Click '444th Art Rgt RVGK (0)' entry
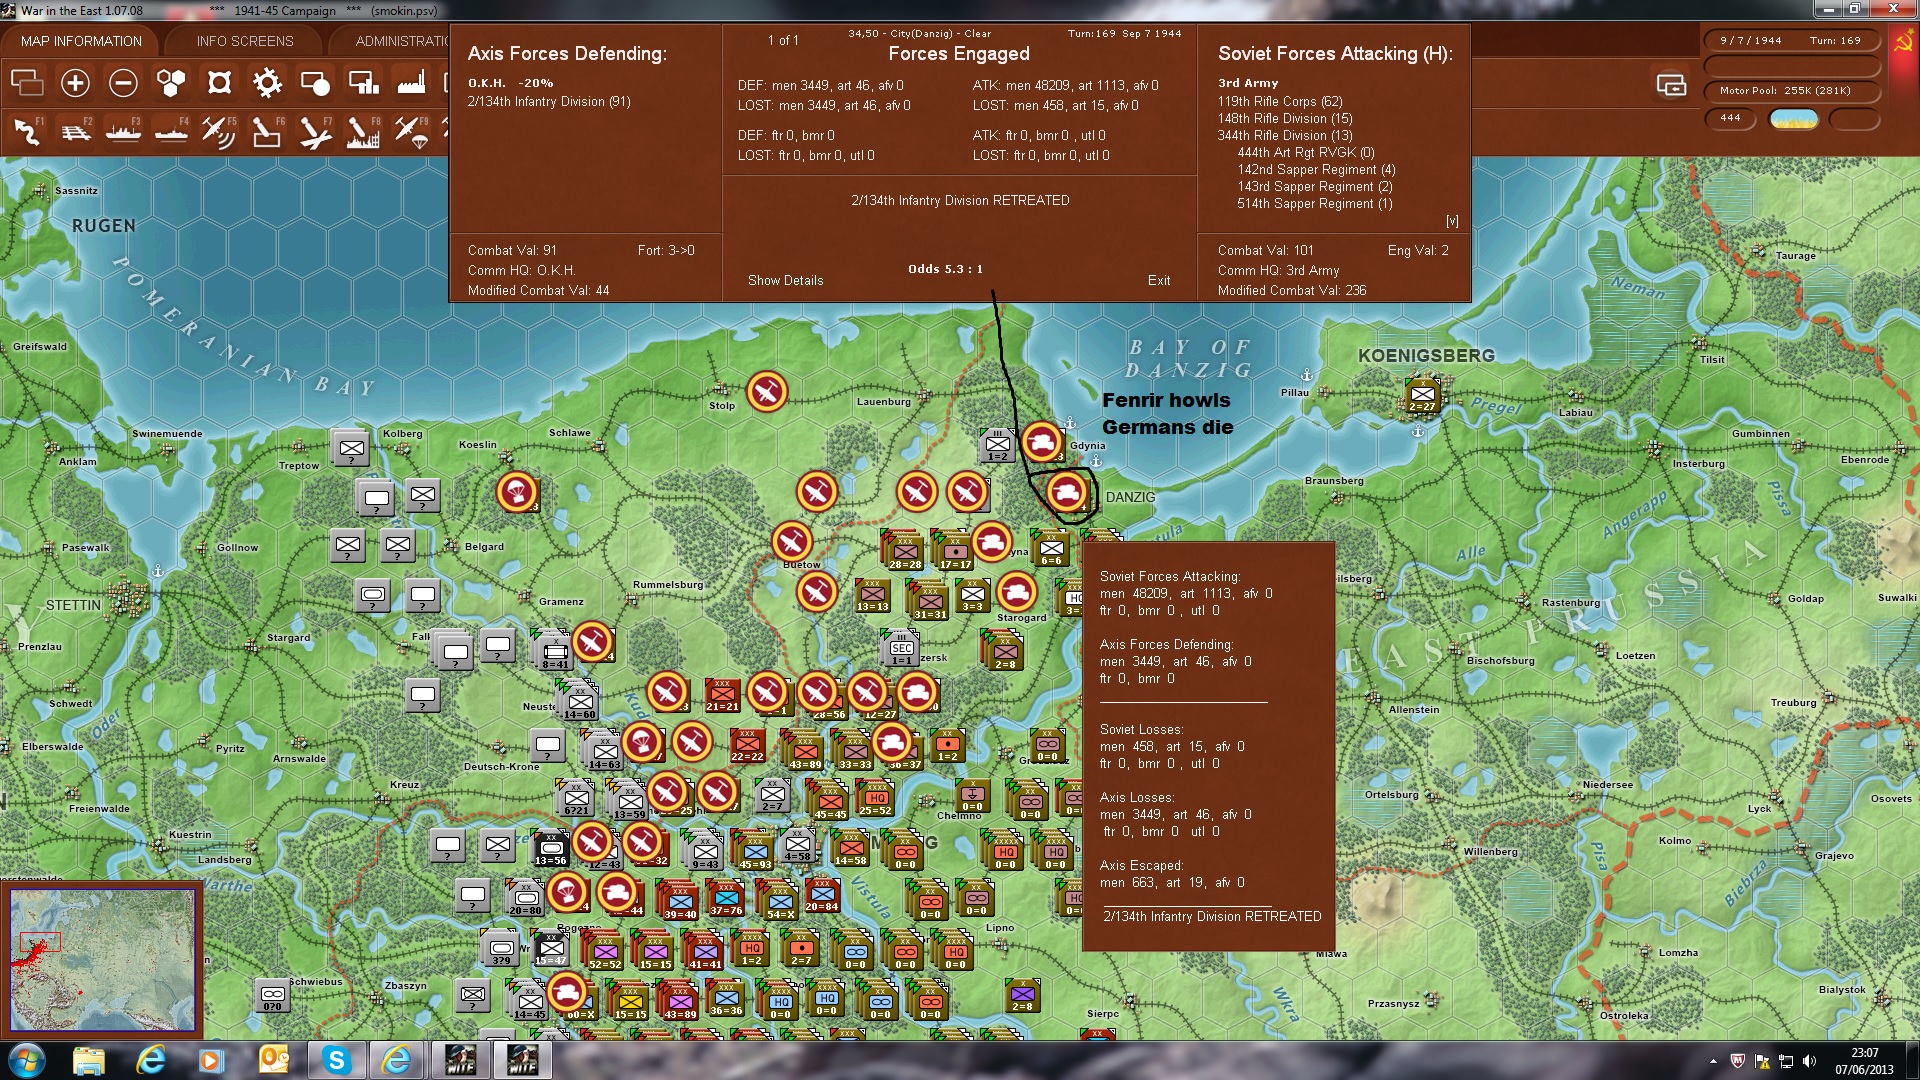1920x1080 pixels. pos(1306,152)
